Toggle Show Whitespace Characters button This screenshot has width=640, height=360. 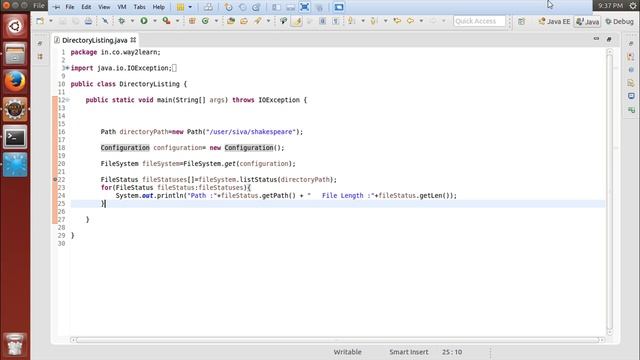click(336, 21)
